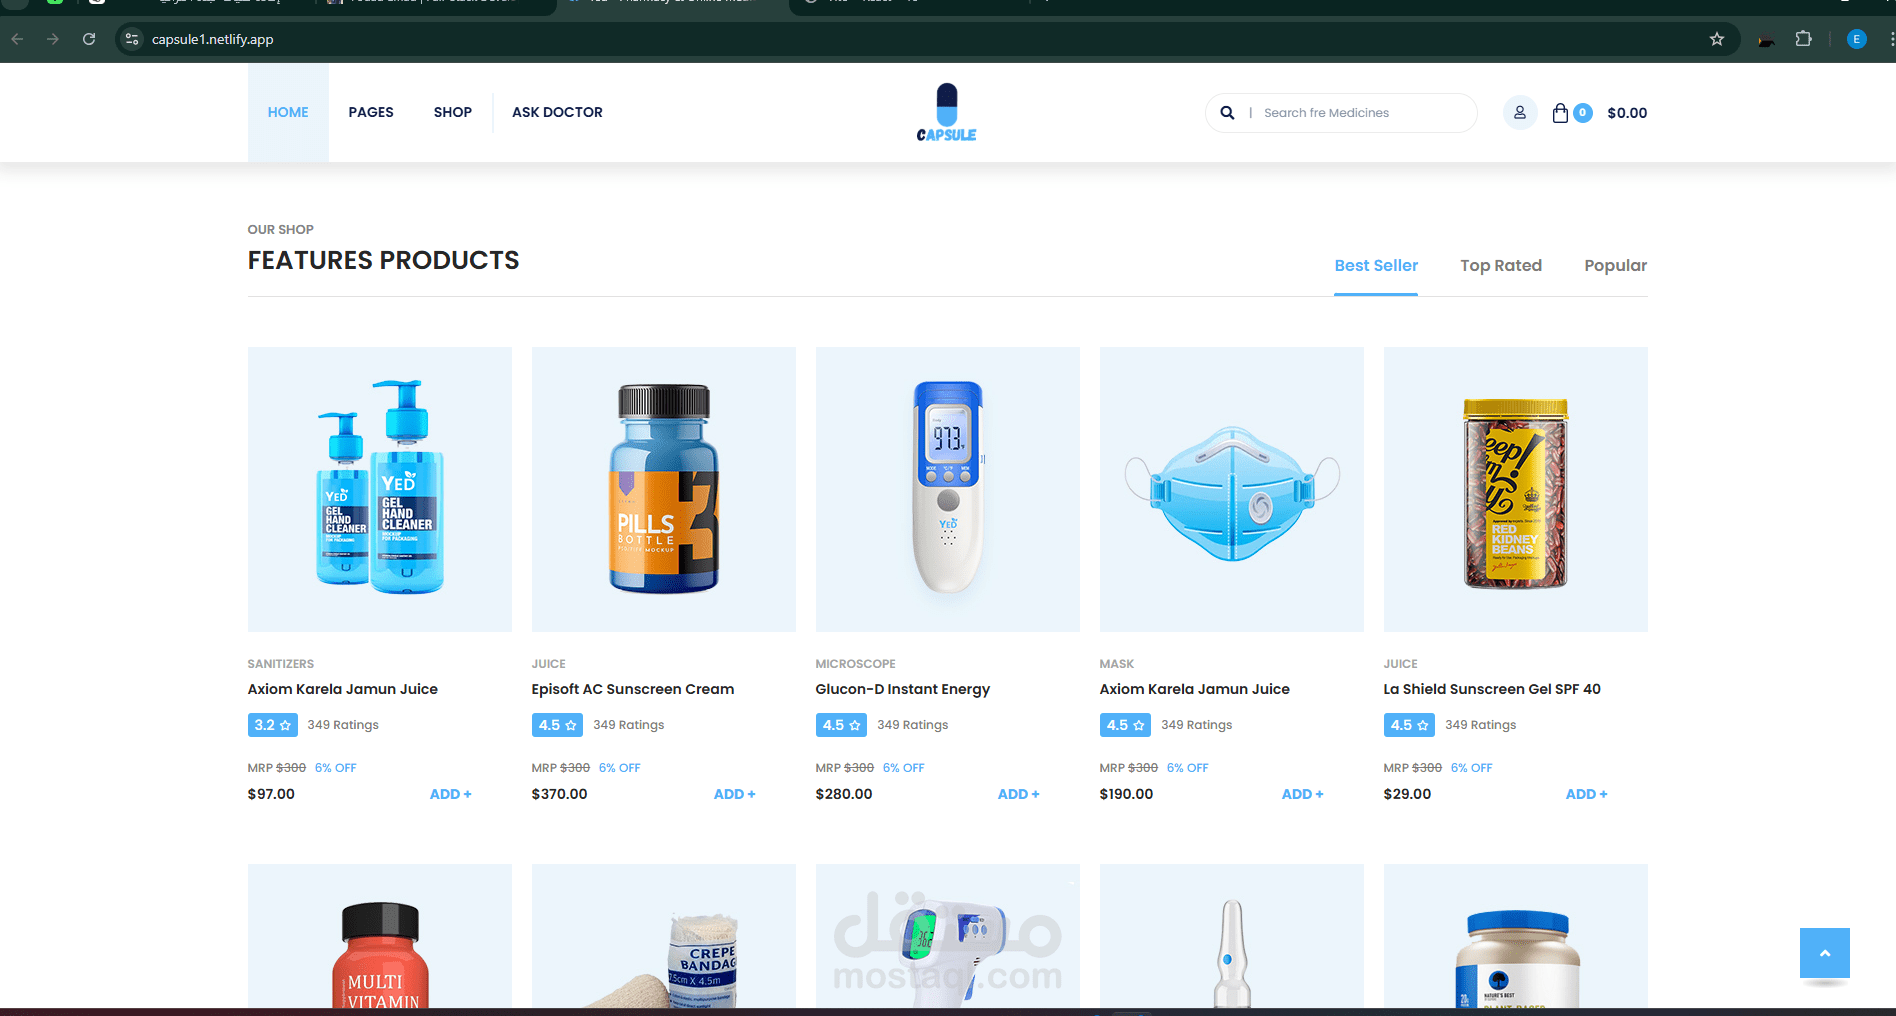This screenshot has width=1896, height=1016.
Task: Bookmark this page with the star icon
Action: pyautogui.click(x=1717, y=39)
